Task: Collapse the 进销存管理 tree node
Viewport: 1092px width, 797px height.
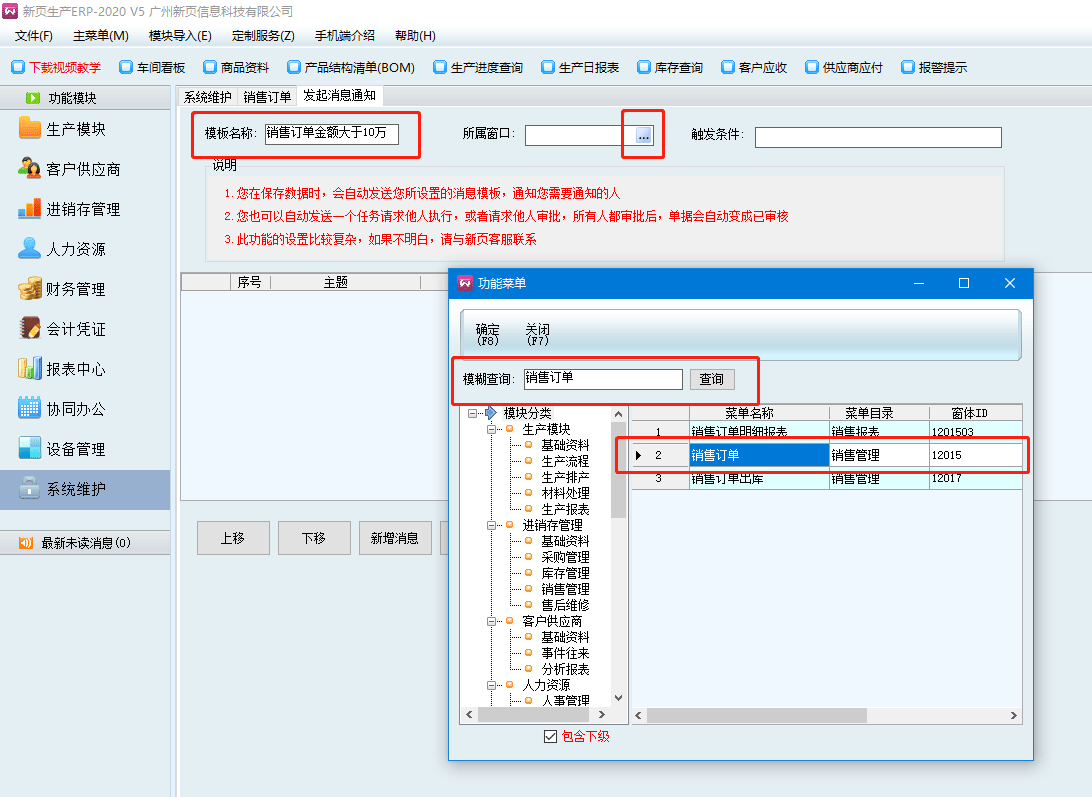Action: pyautogui.click(x=491, y=525)
